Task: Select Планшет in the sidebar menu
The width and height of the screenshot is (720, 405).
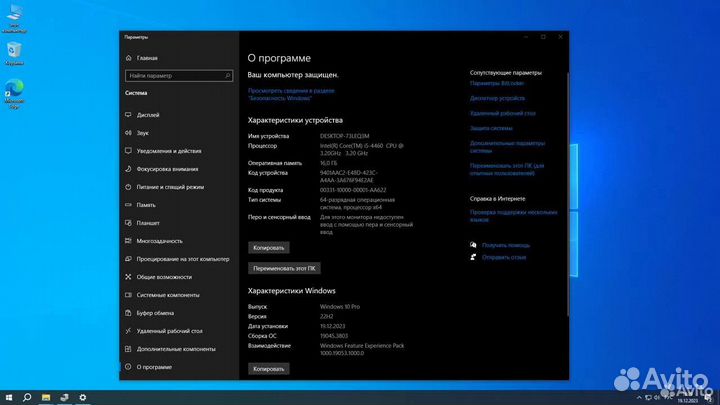Action: pos(148,223)
